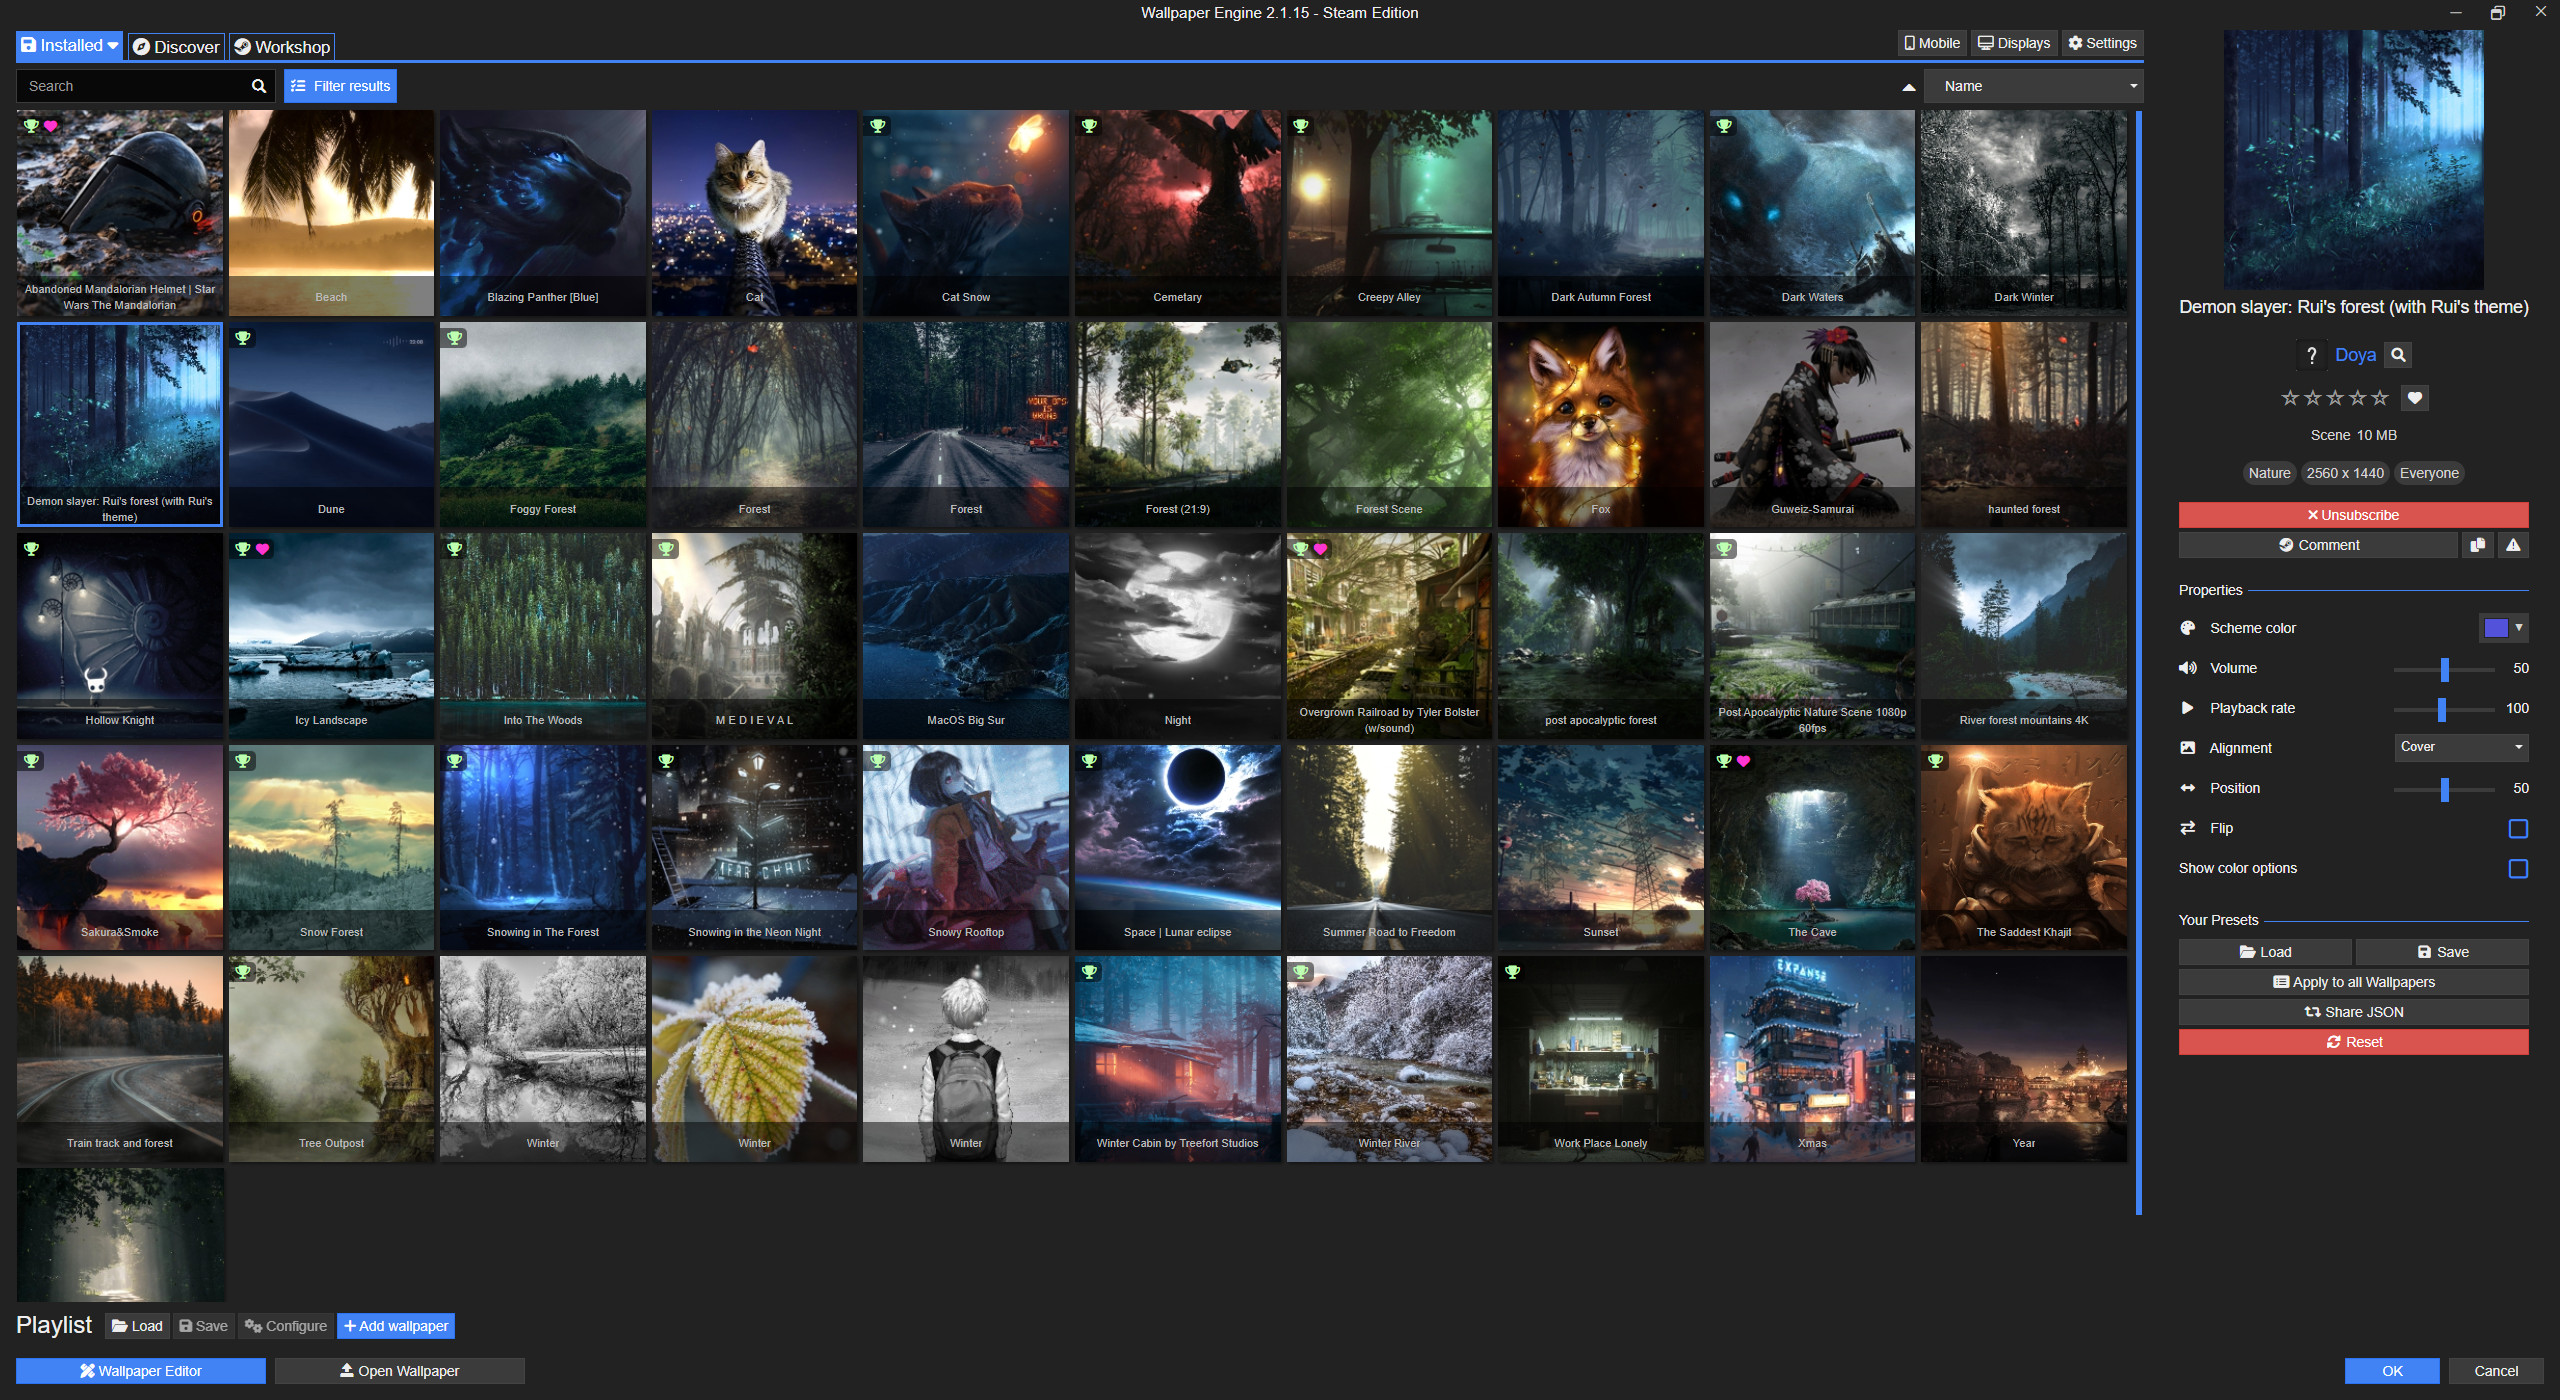Click the pink heart on Icy Landscape

click(263, 549)
